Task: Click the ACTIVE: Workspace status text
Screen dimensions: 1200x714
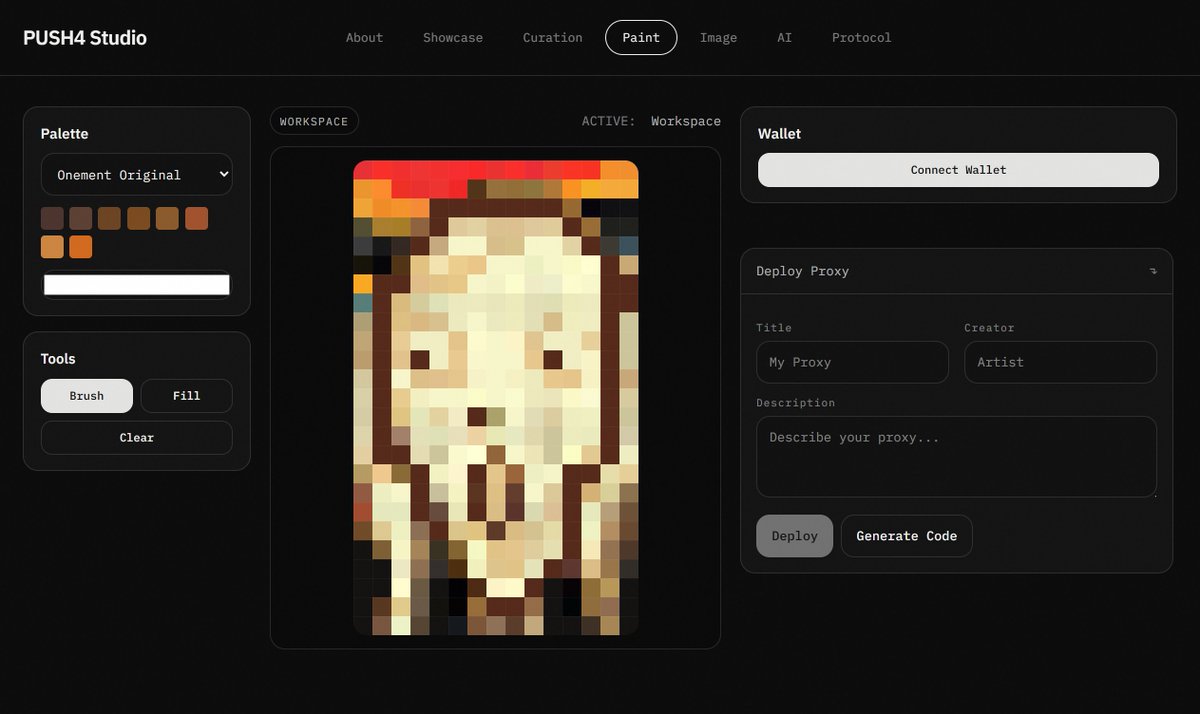Action: pos(651,121)
